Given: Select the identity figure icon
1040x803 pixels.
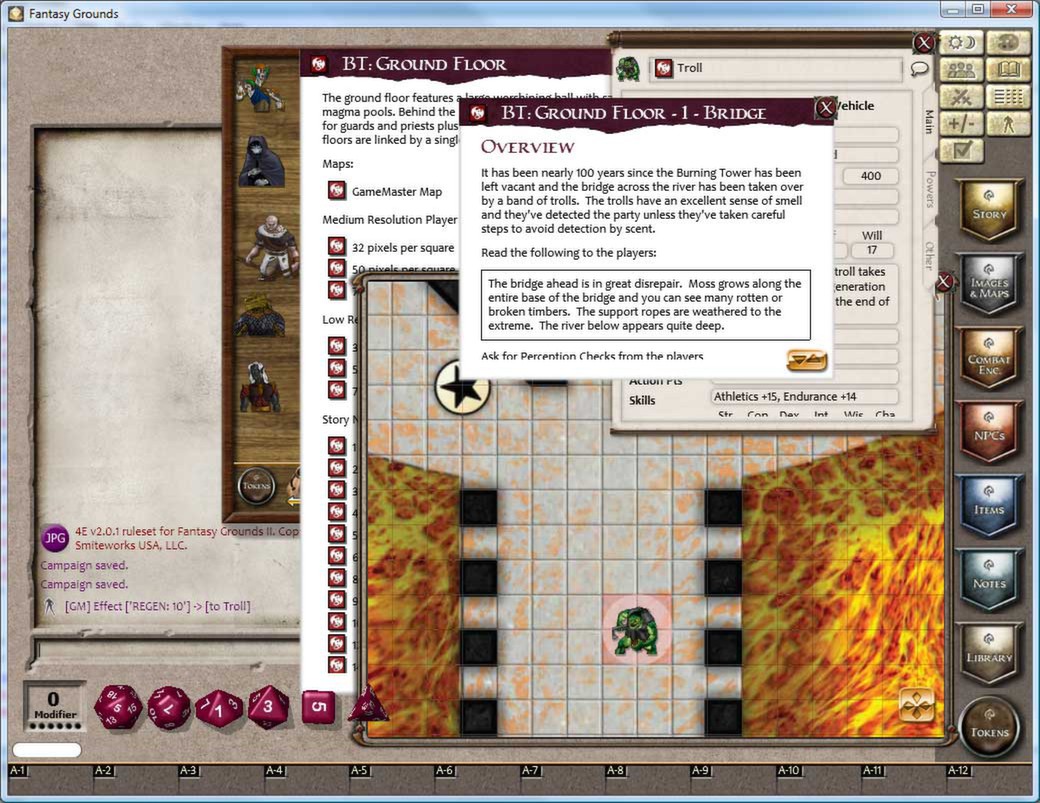Looking at the screenshot, I should (1007, 123).
